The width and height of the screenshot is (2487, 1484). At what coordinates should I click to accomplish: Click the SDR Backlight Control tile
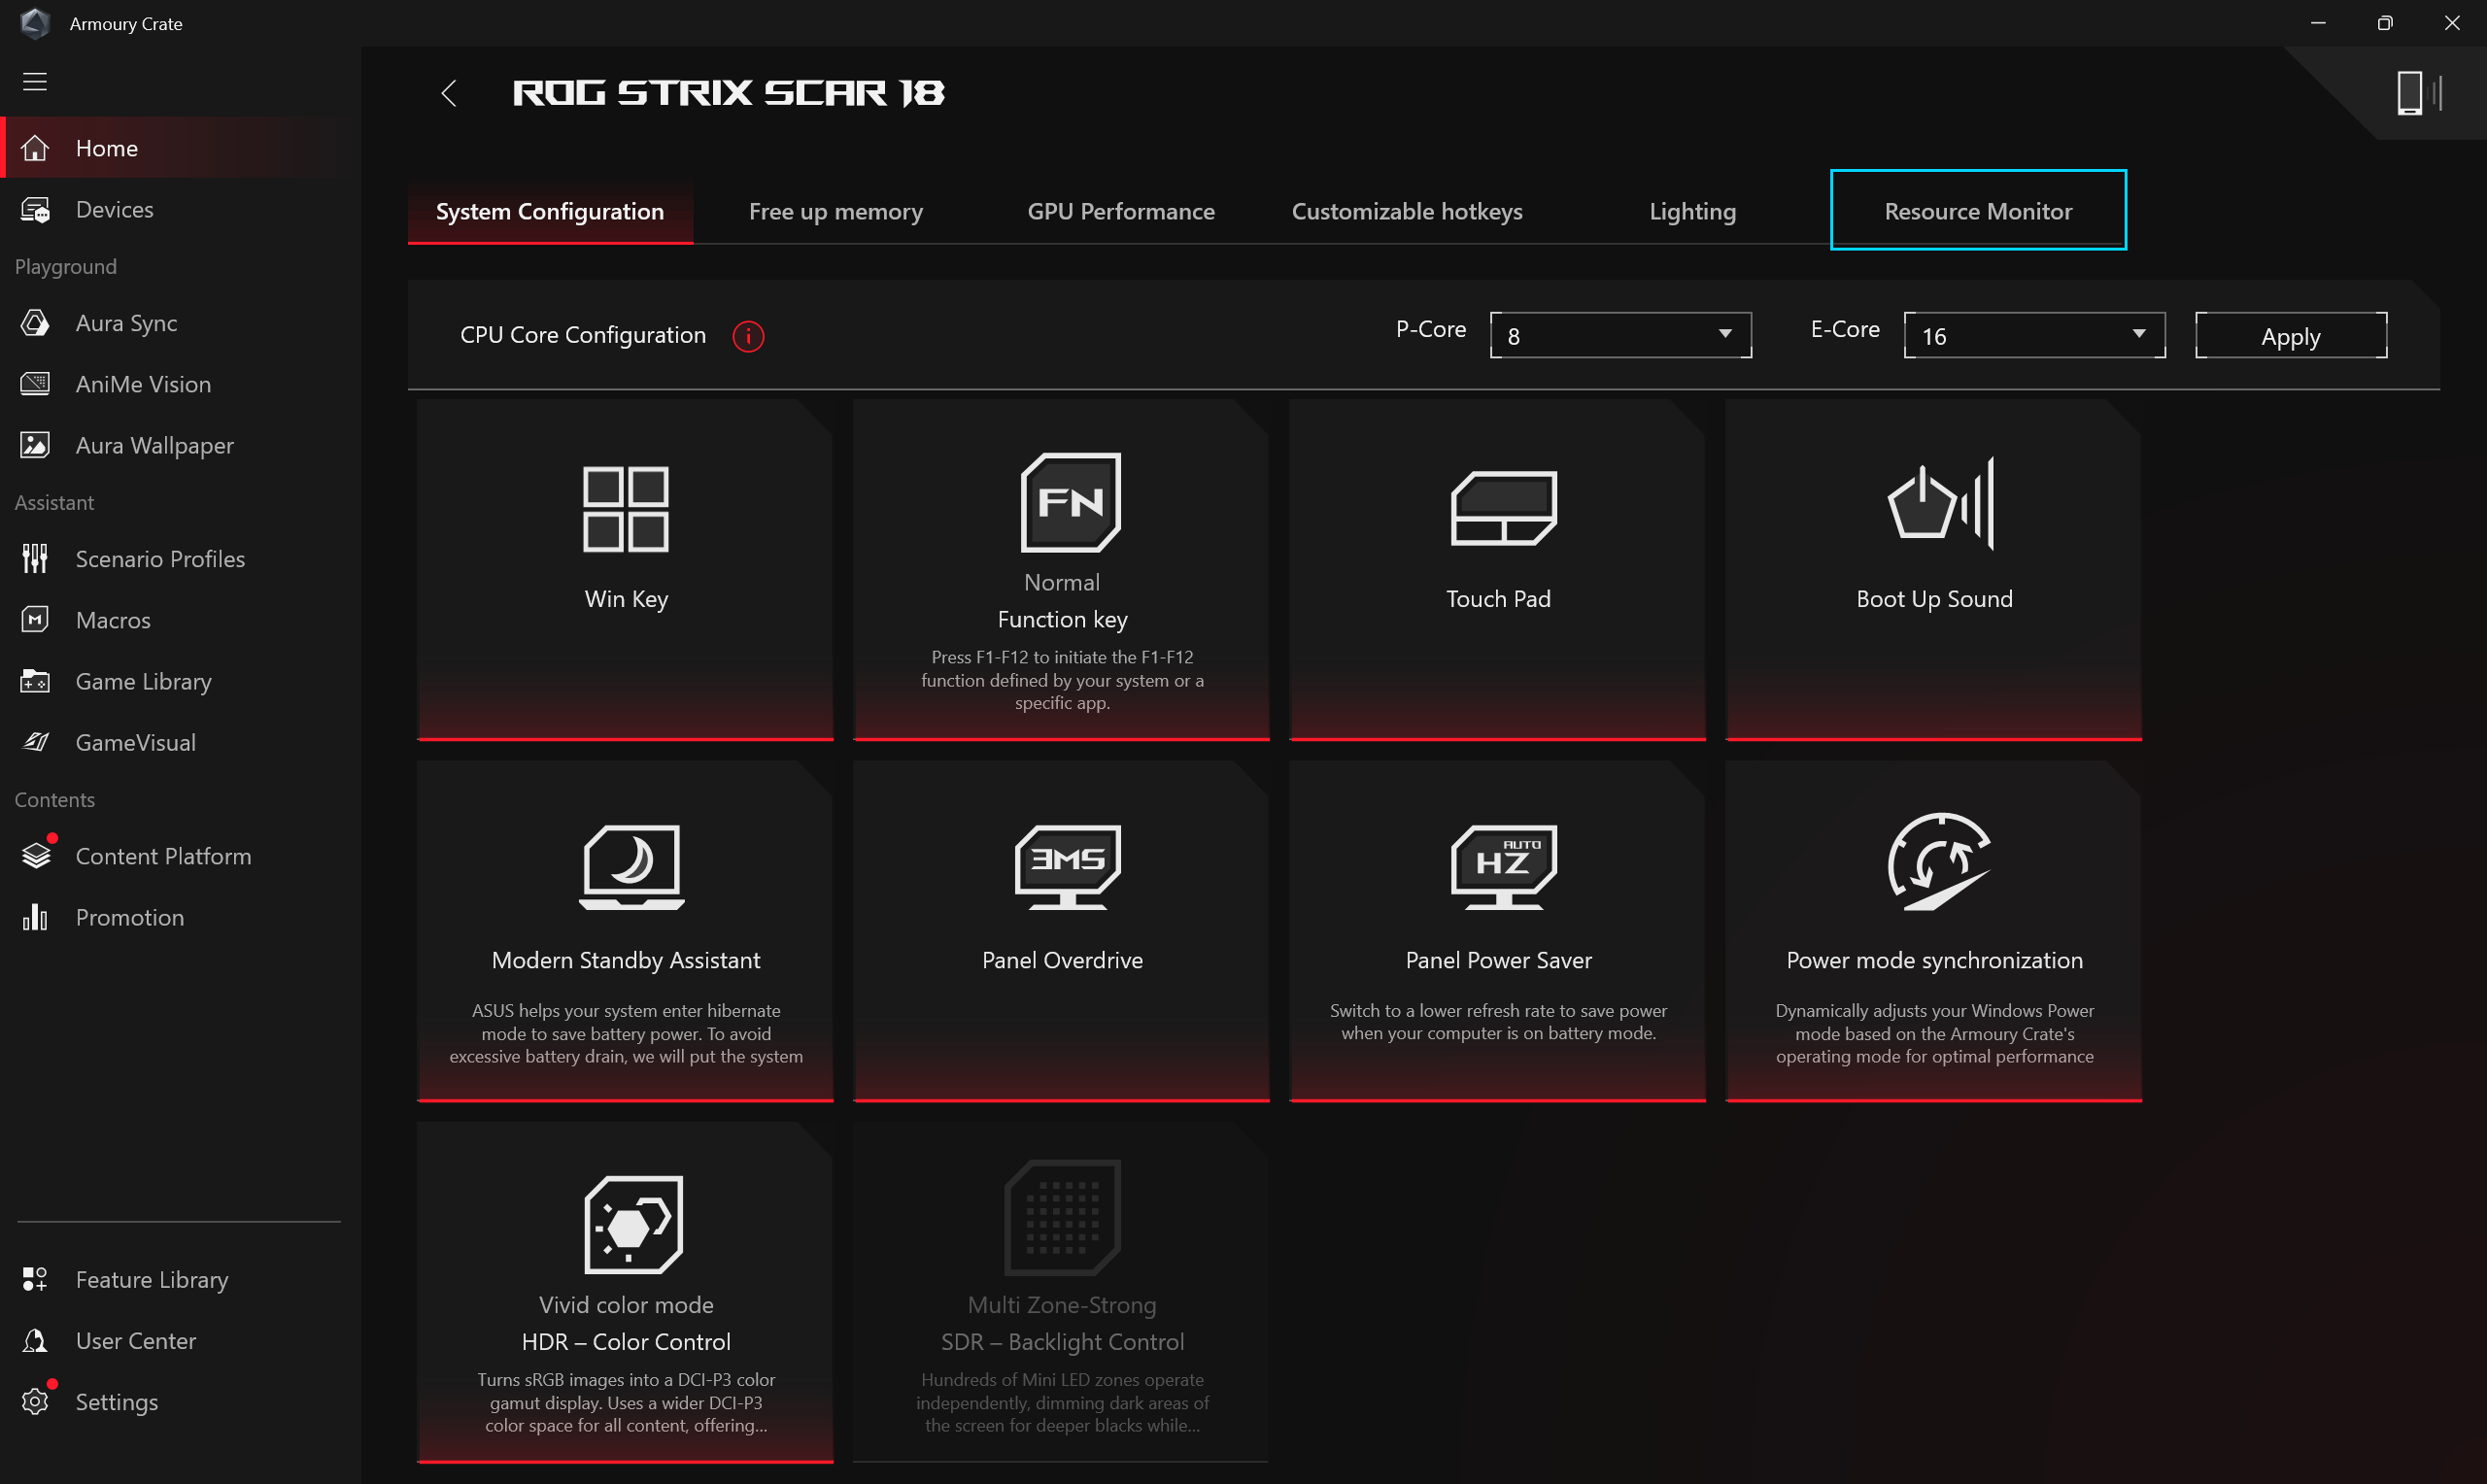[1061, 1292]
